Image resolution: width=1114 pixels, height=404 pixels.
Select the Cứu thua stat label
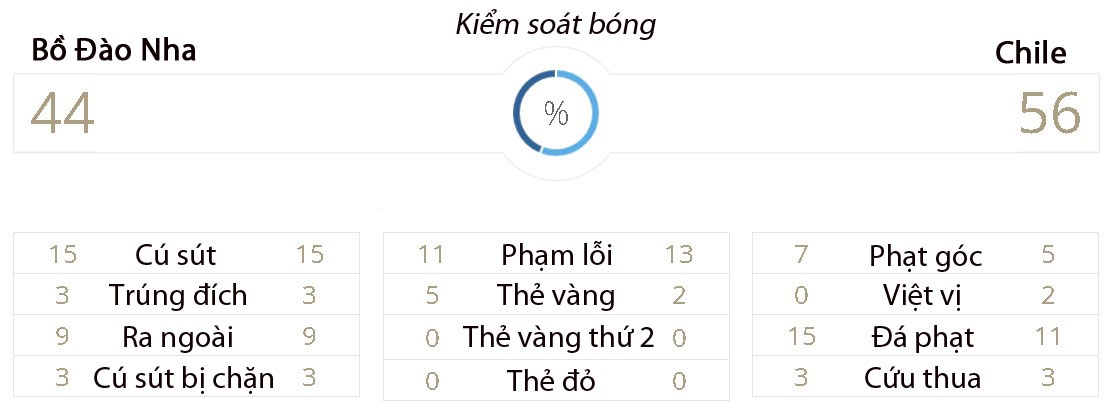pyautogui.click(x=922, y=378)
